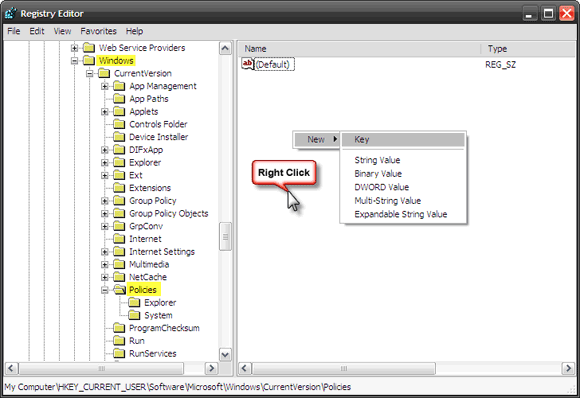
Task: Choose Key from the New submenu
Action: coord(403,139)
